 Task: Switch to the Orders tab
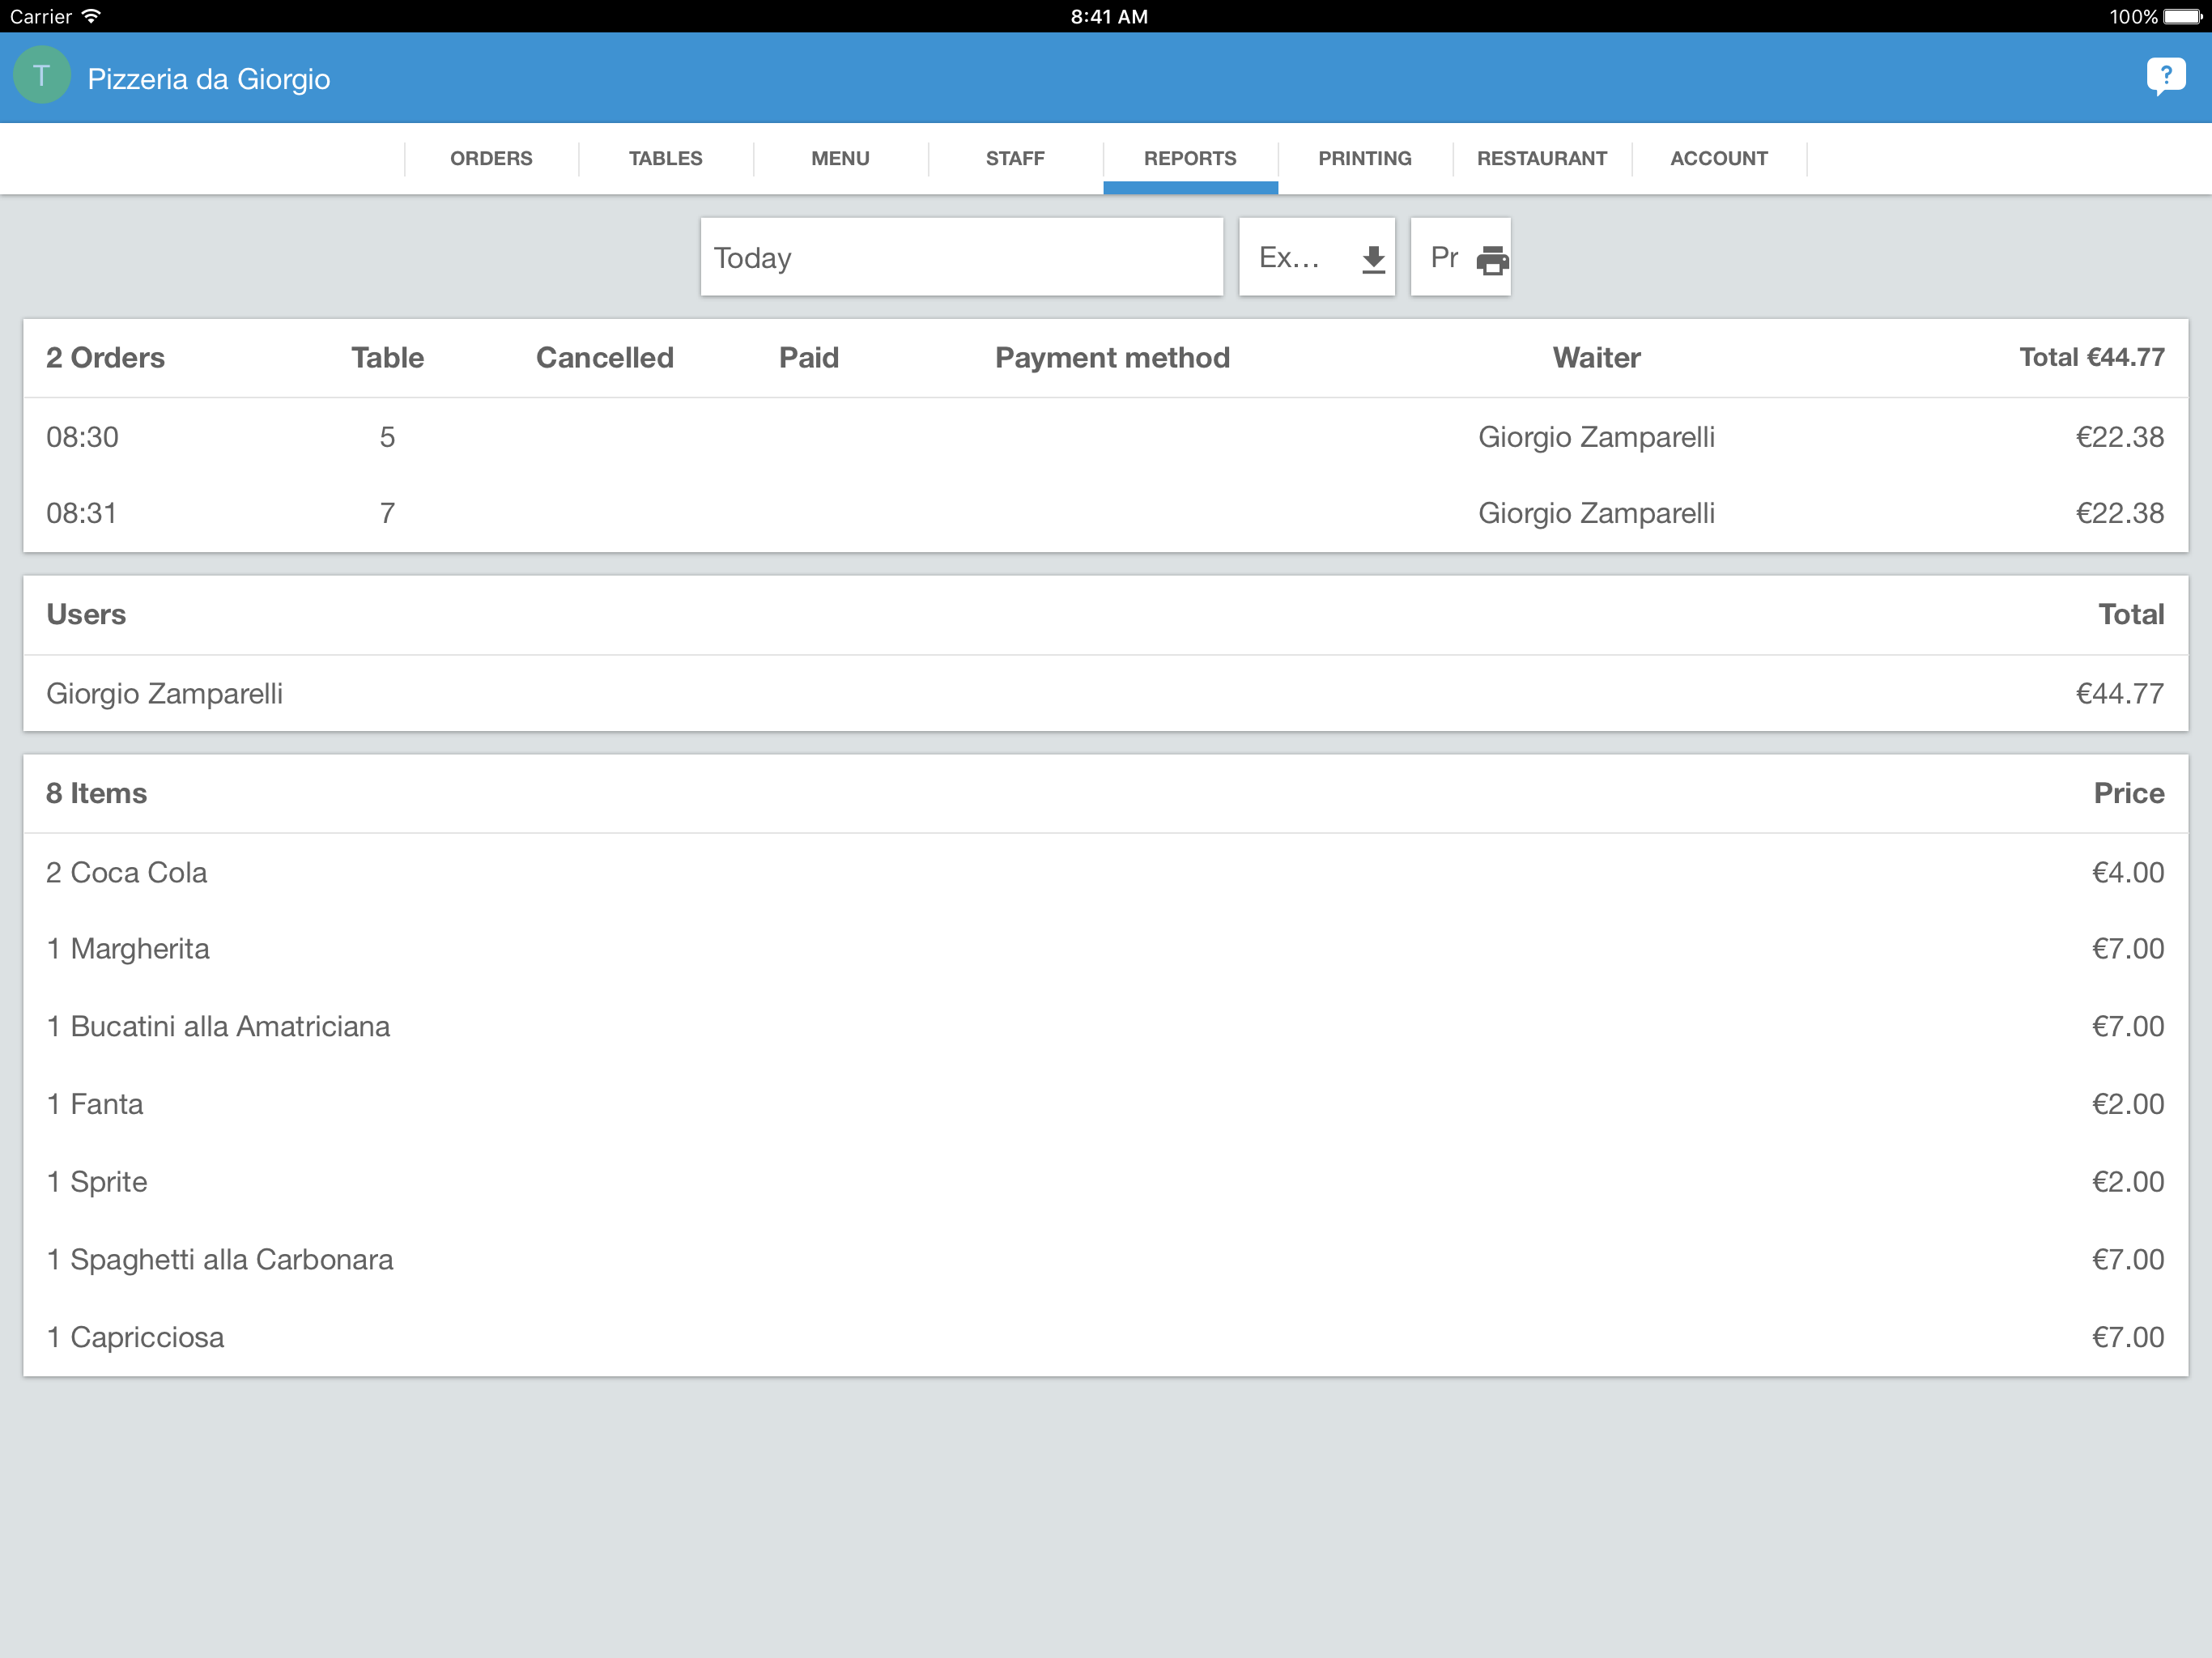491,158
